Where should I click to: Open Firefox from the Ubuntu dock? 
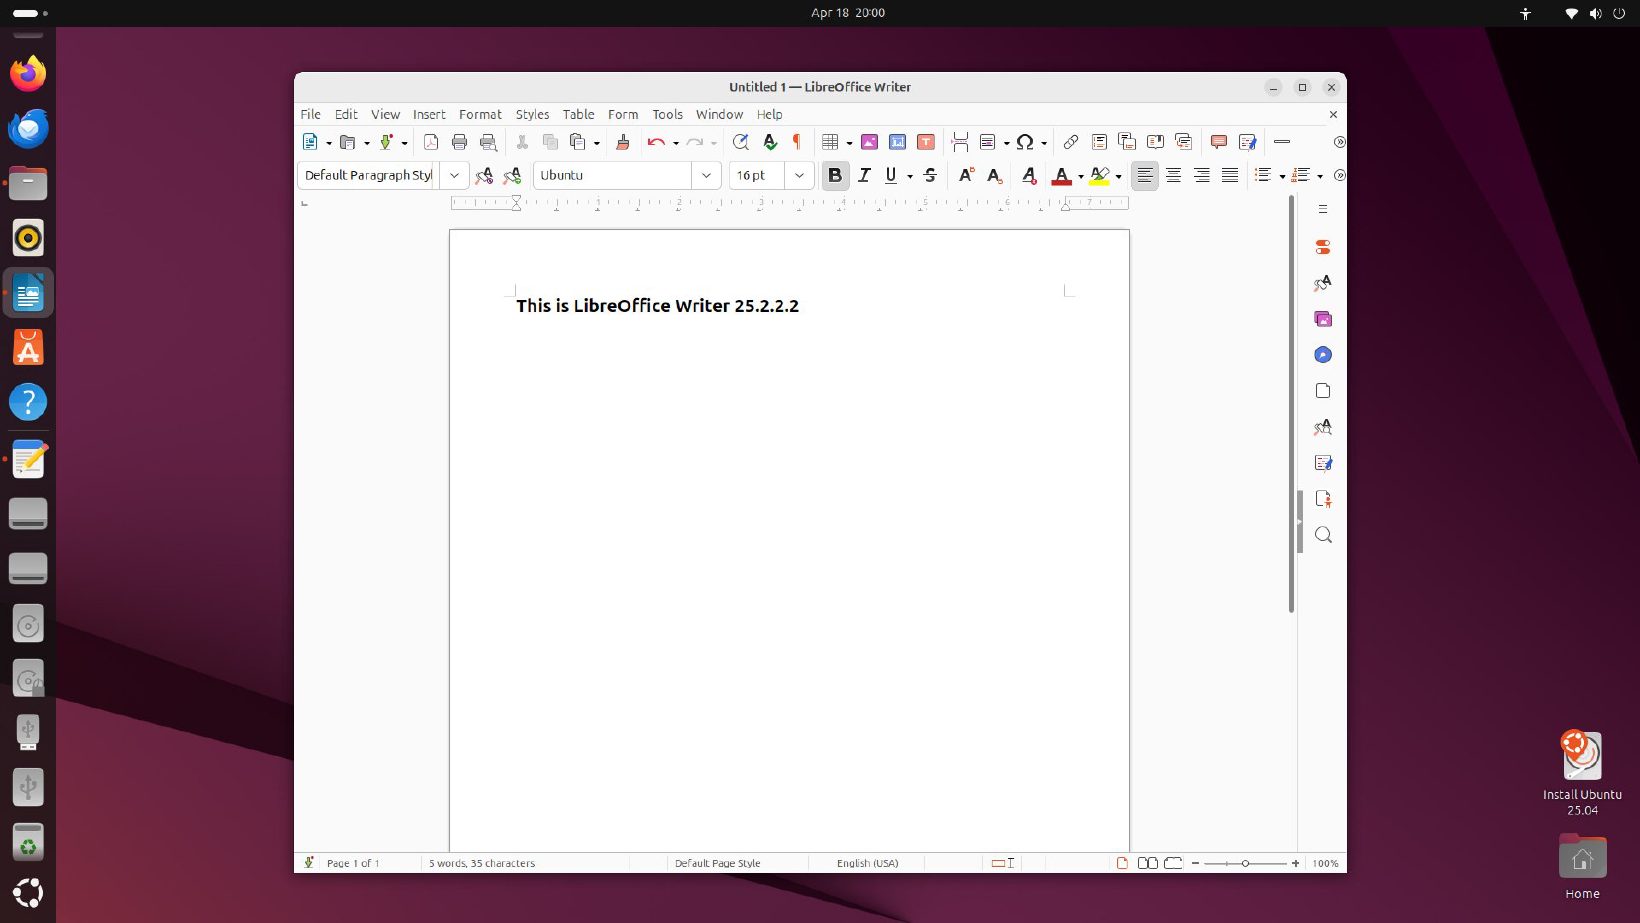(x=28, y=74)
